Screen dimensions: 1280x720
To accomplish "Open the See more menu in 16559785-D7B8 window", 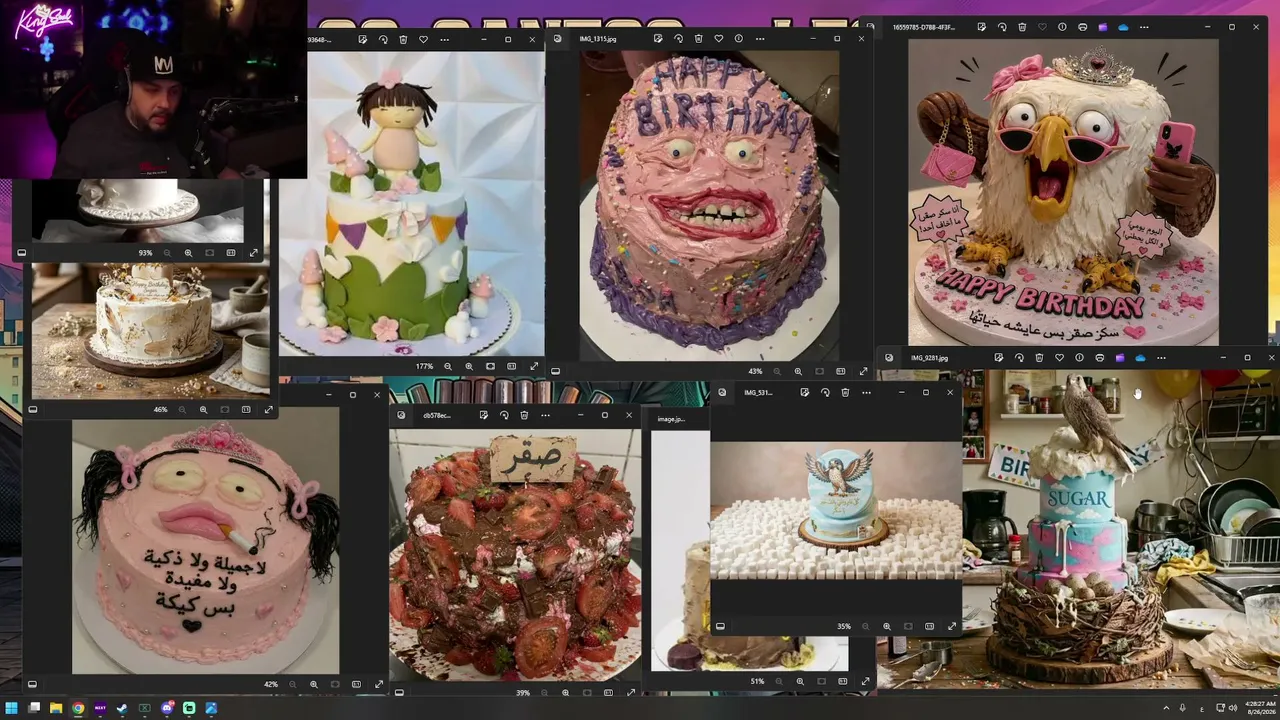I will (1144, 27).
